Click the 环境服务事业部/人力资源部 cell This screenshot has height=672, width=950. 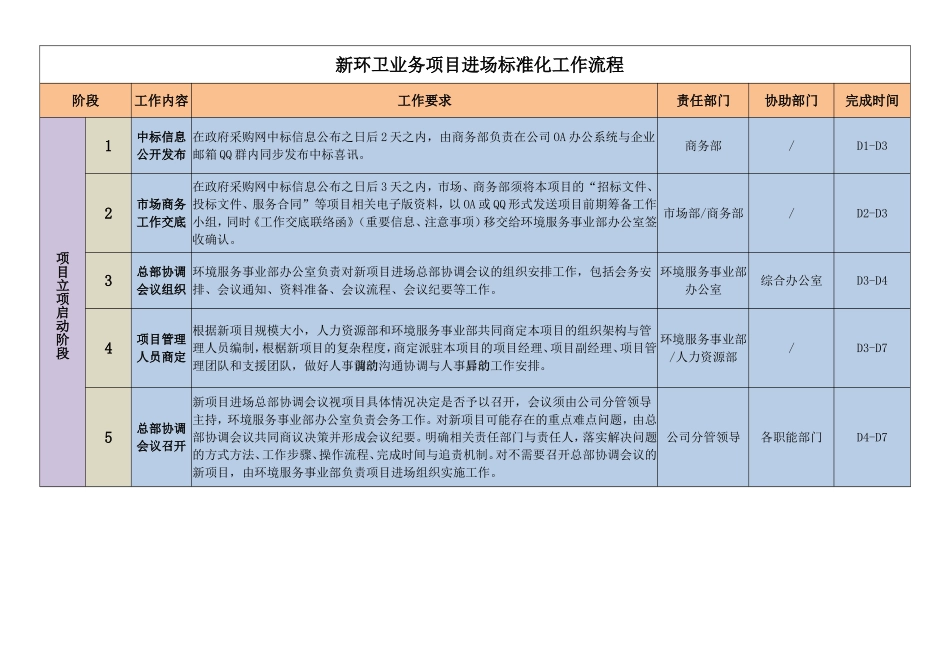pos(703,348)
